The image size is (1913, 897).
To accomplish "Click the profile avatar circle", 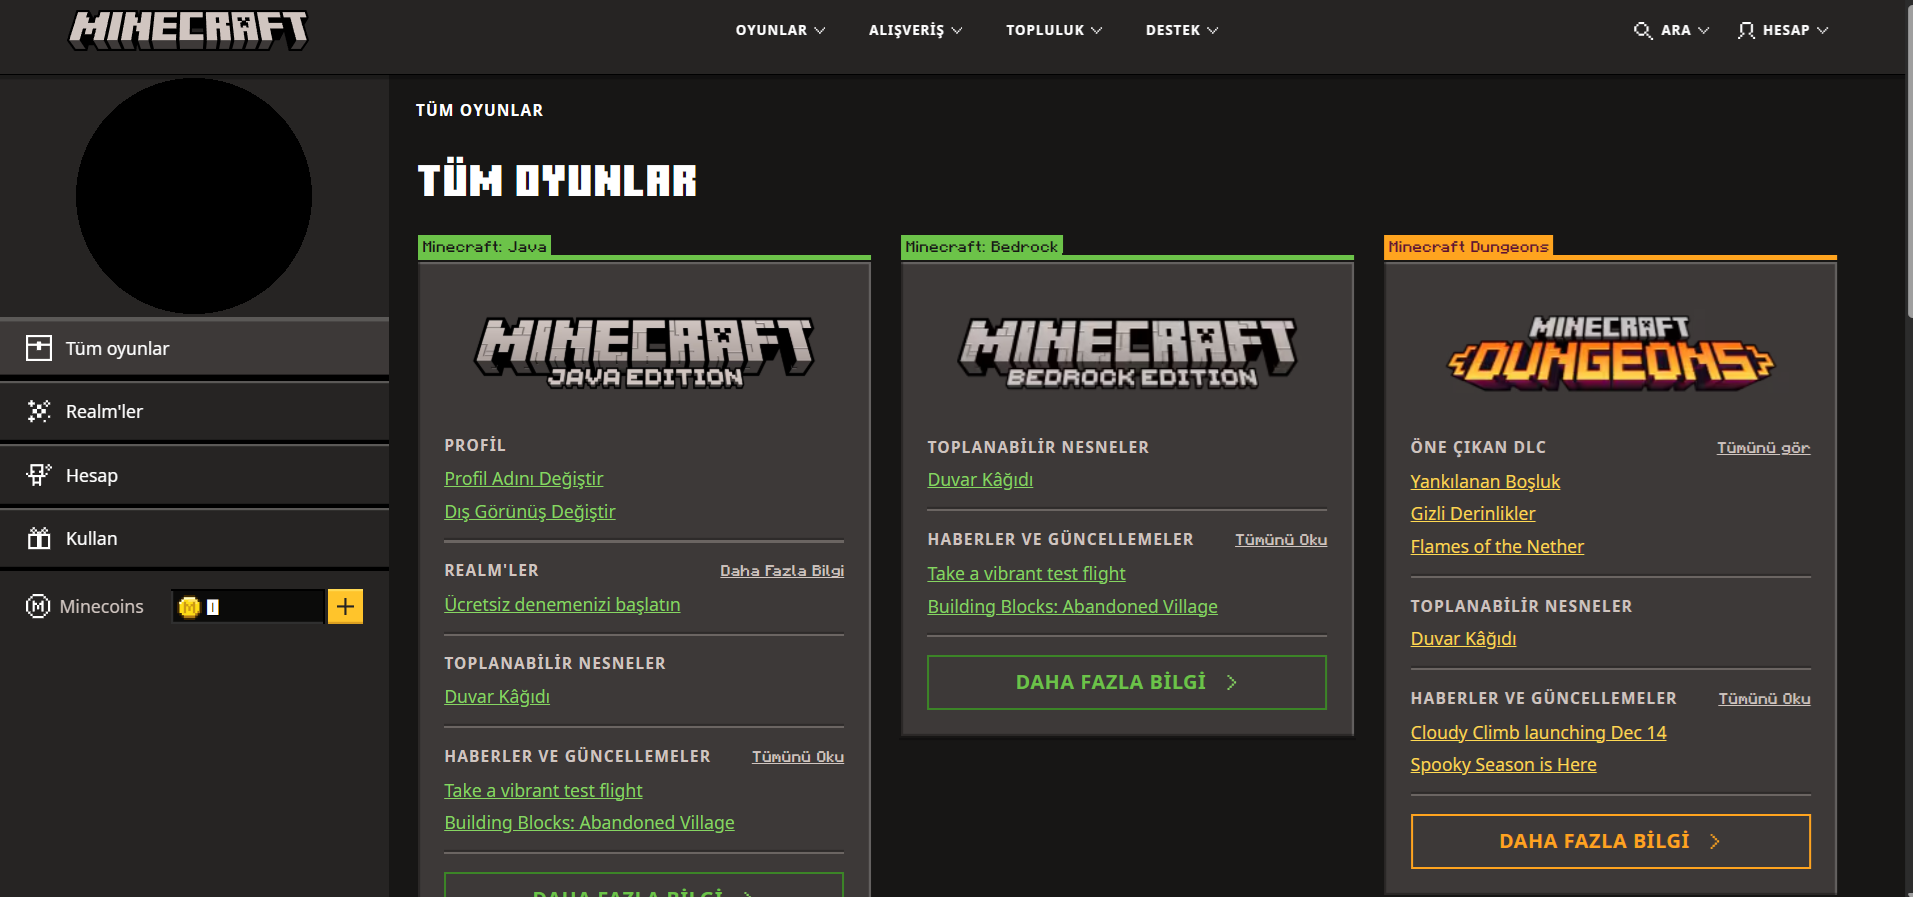I will pos(194,196).
